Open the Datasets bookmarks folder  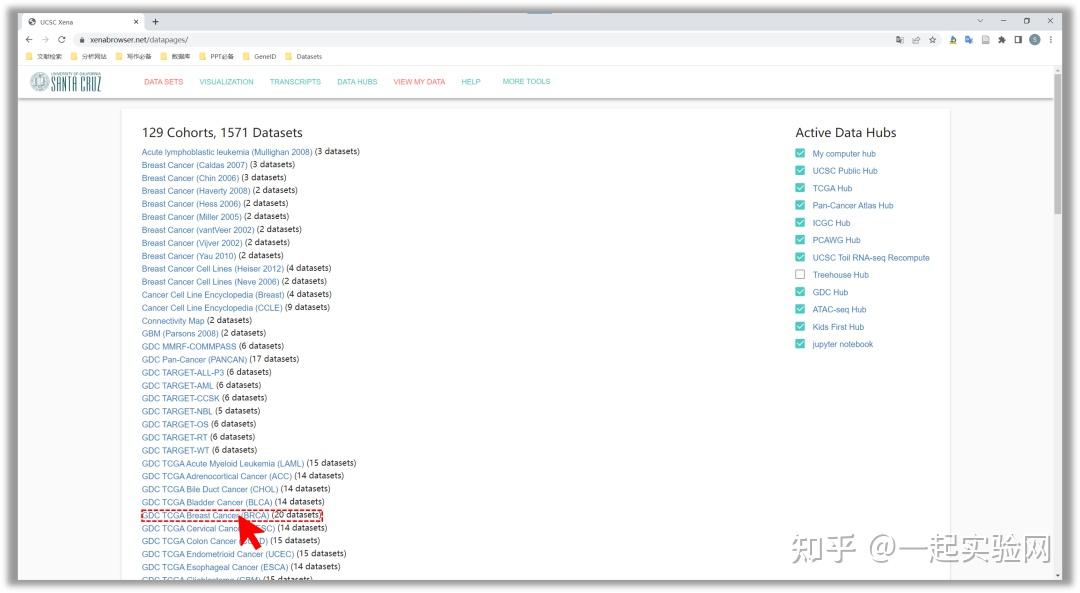point(303,56)
